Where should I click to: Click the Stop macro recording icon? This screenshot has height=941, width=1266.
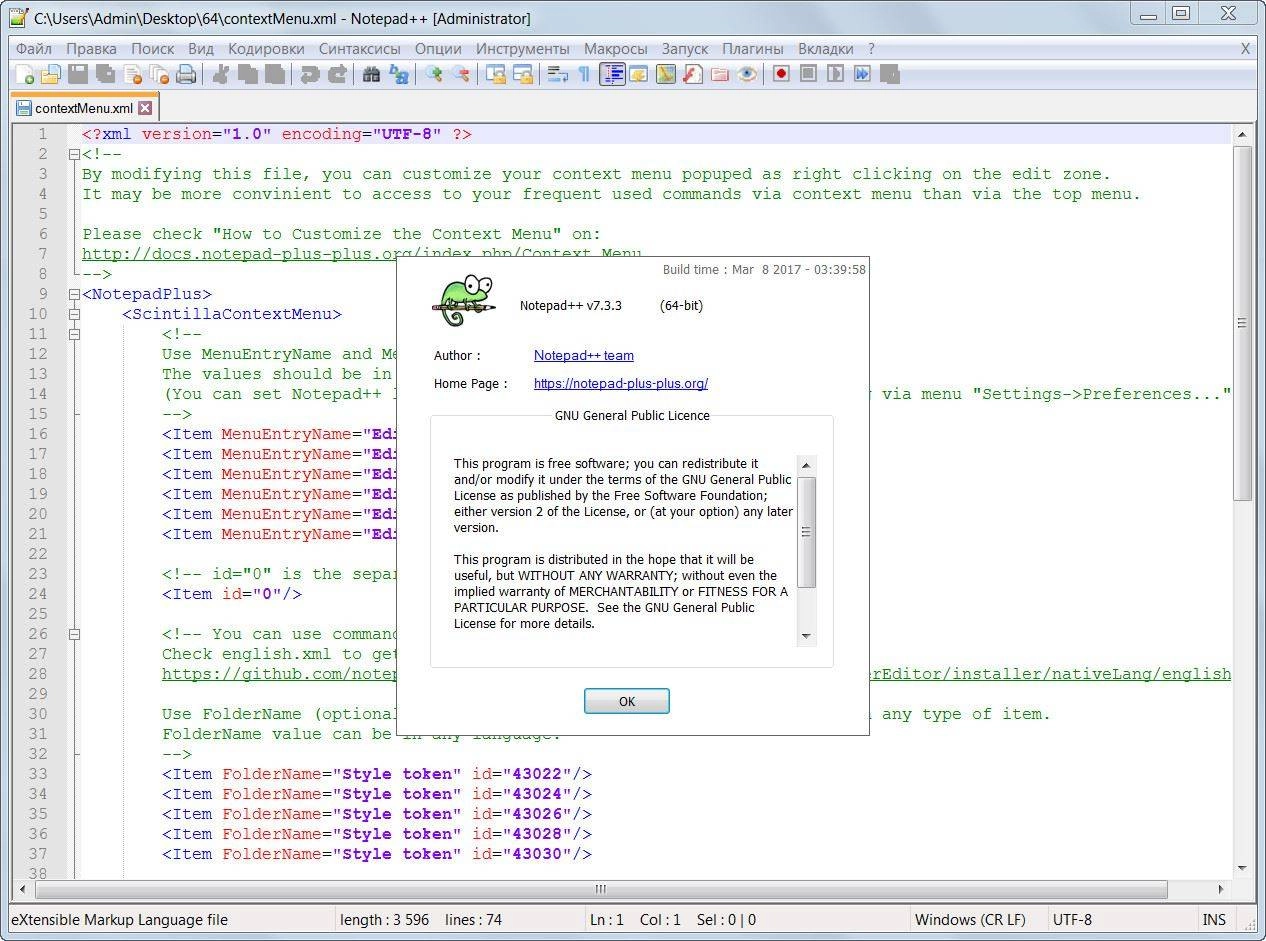click(808, 74)
